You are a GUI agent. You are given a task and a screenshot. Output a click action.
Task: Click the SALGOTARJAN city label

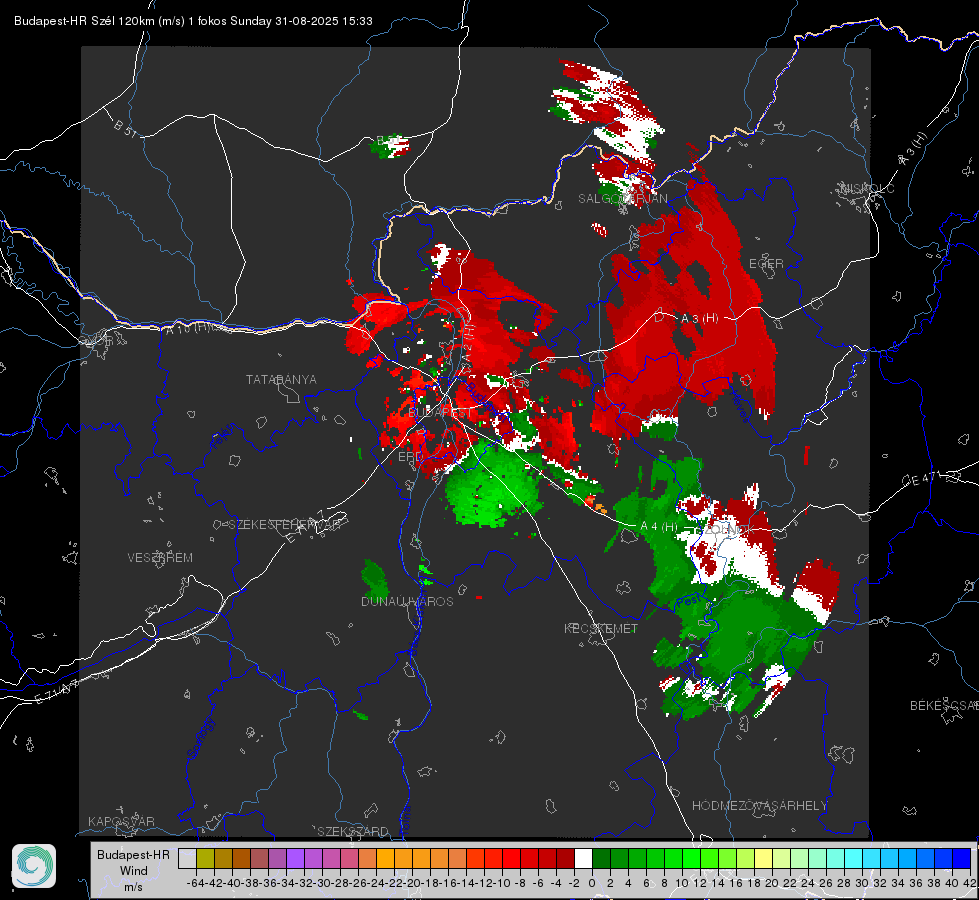[622, 199]
